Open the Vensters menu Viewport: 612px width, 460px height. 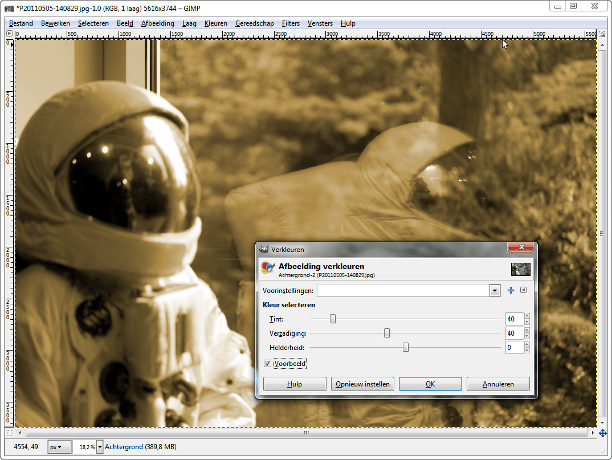tap(320, 23)
